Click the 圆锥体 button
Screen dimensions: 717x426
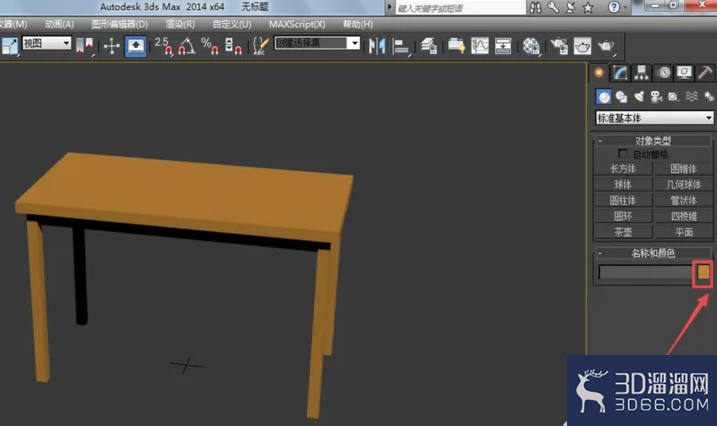coord(684,169)
